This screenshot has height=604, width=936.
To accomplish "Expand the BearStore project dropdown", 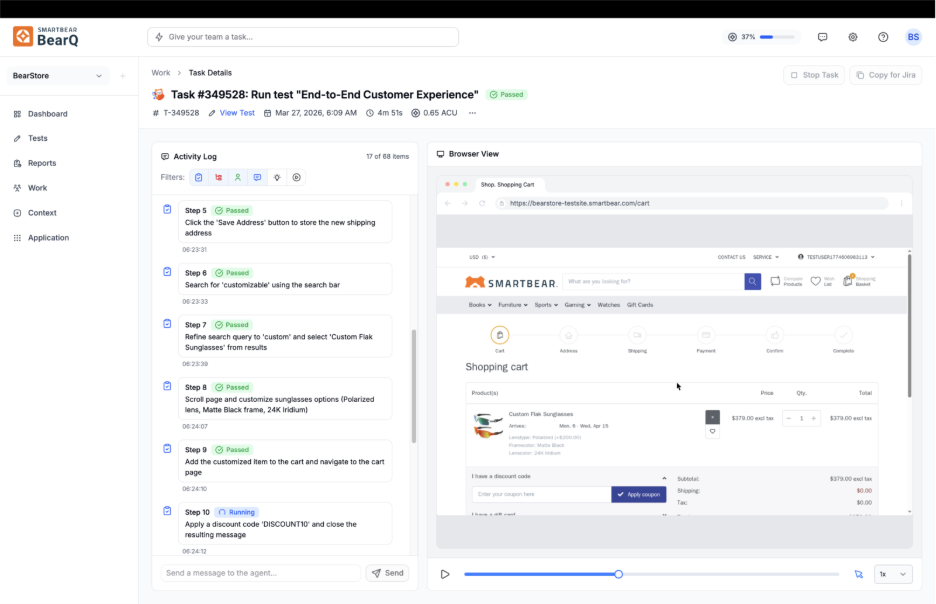I will coord(57,76).
